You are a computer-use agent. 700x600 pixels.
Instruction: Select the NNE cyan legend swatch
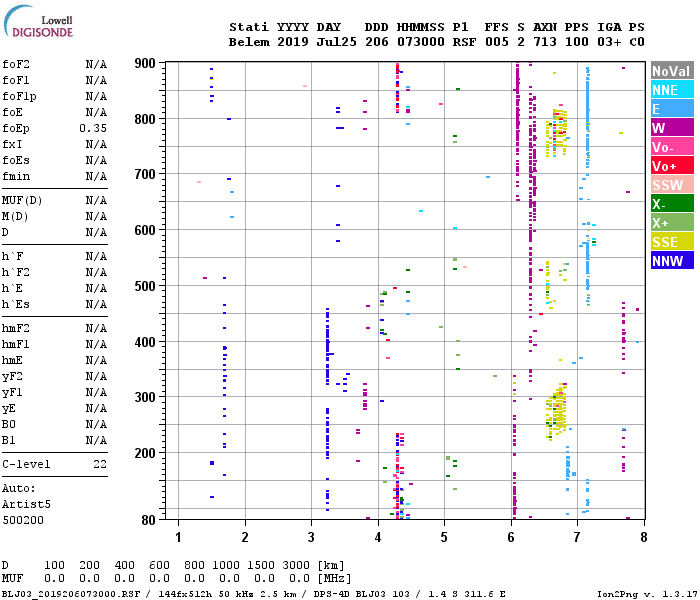point(672,89)
